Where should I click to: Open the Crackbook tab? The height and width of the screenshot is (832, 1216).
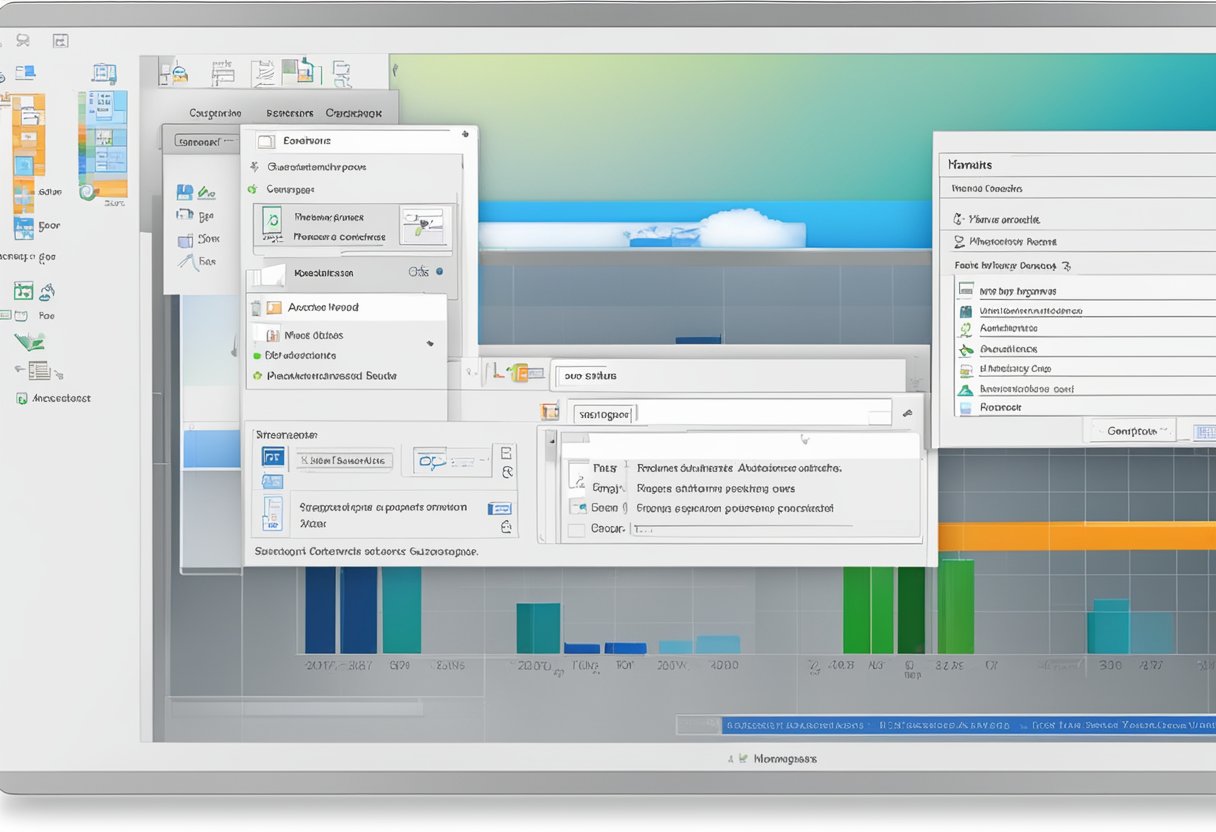pos(354,114)
